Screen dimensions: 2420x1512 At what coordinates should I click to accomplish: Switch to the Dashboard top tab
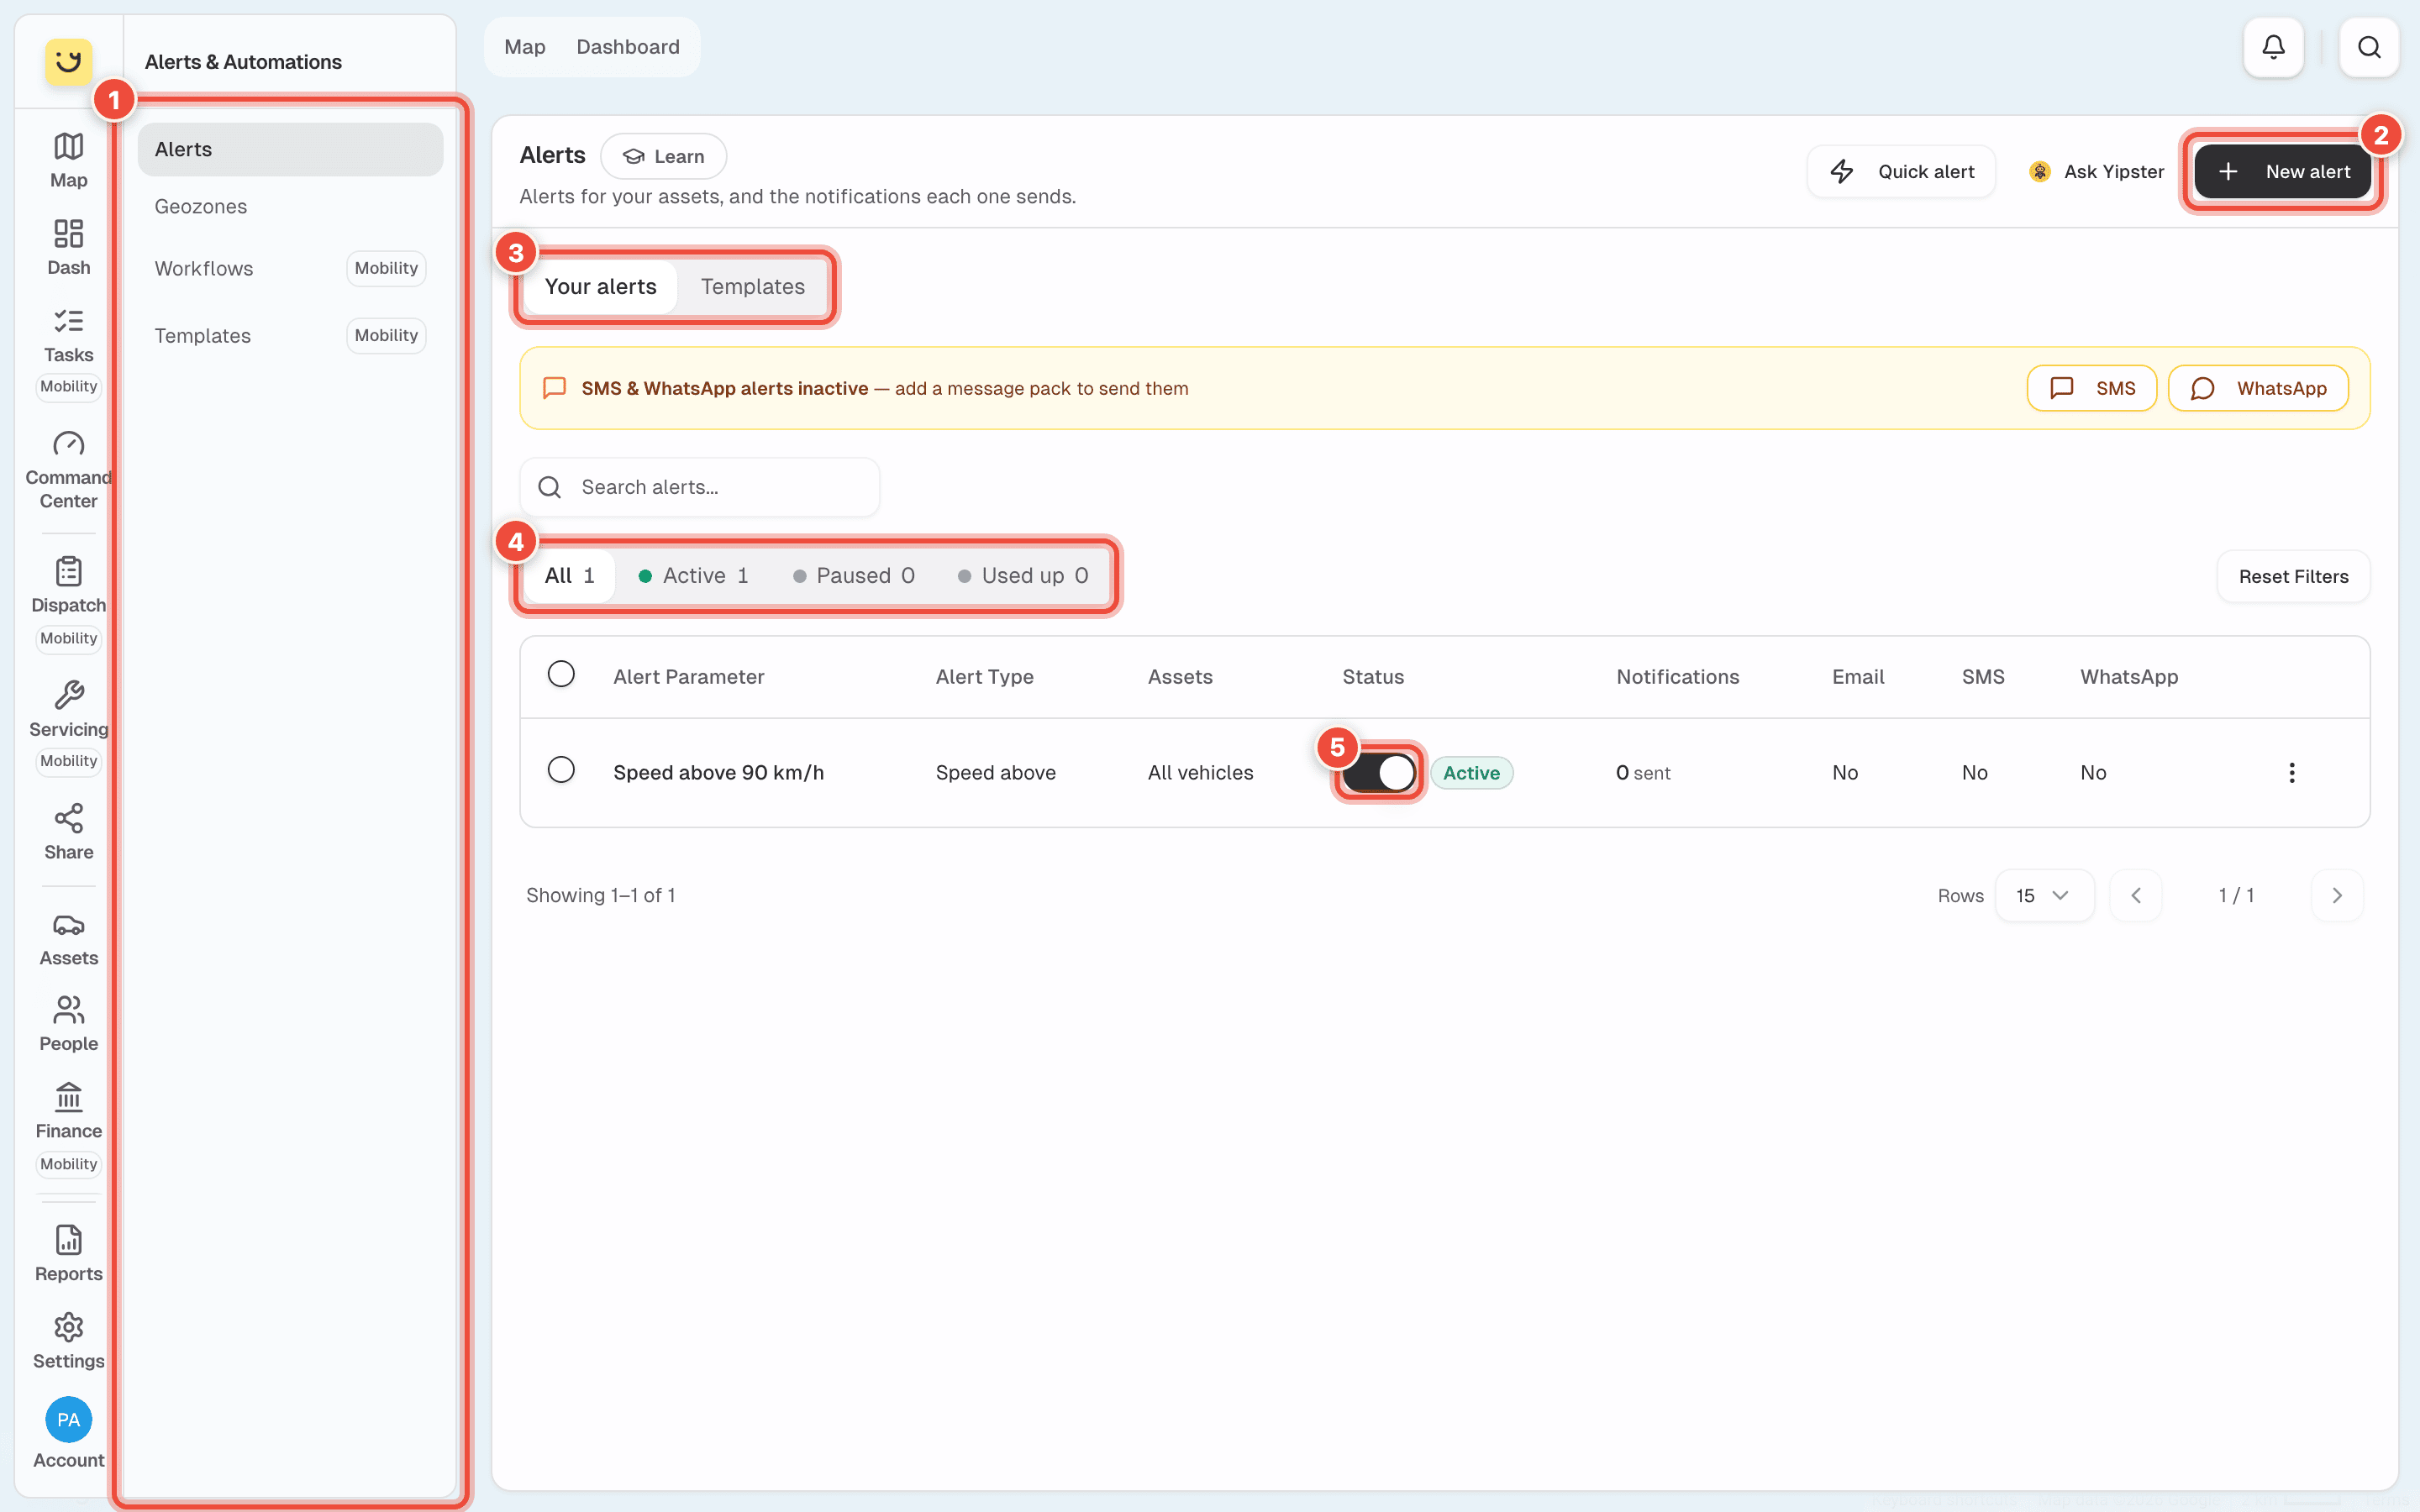[x=628, y=47]
